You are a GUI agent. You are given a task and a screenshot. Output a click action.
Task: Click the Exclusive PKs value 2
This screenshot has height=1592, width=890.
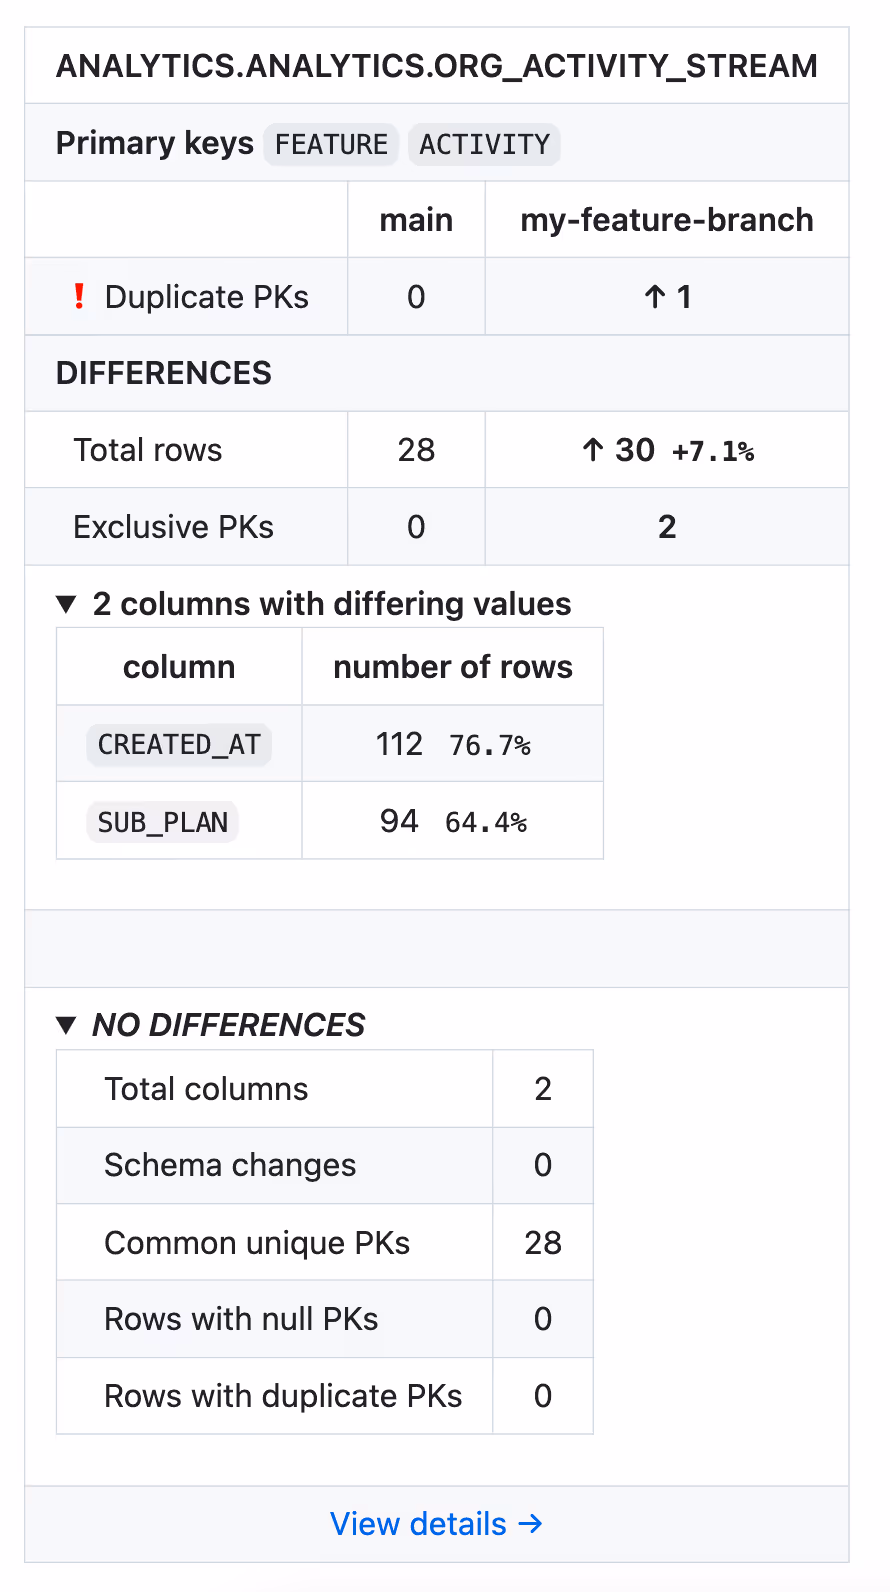[667, 527]
